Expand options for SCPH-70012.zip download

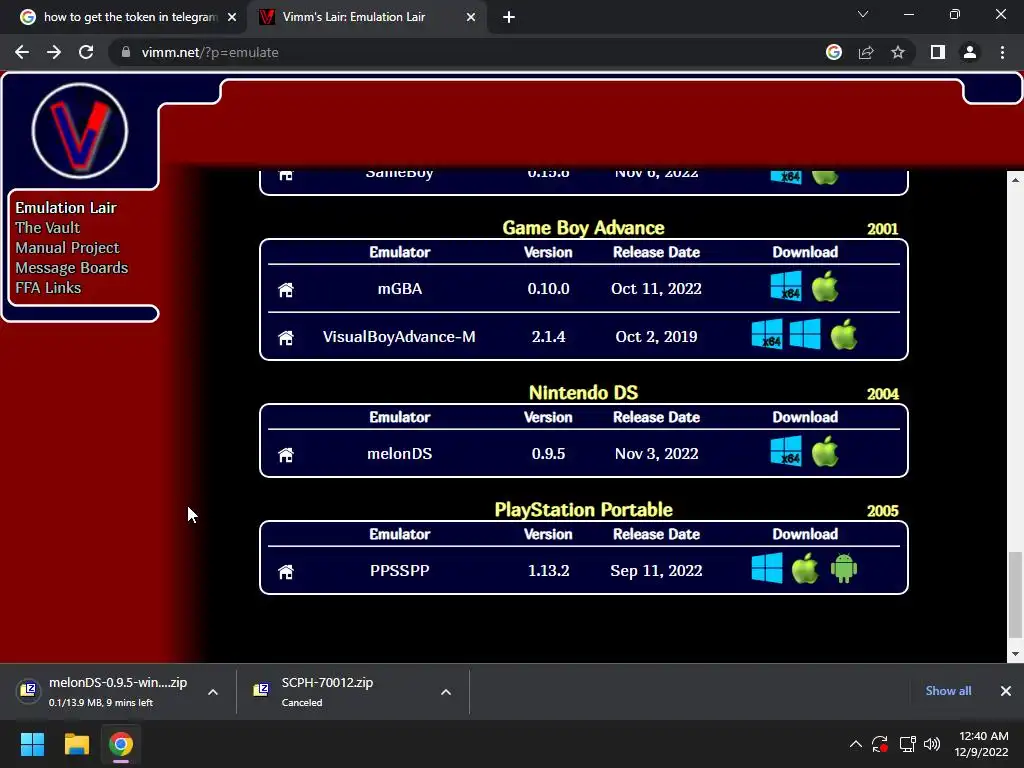[x=446, y=692]
